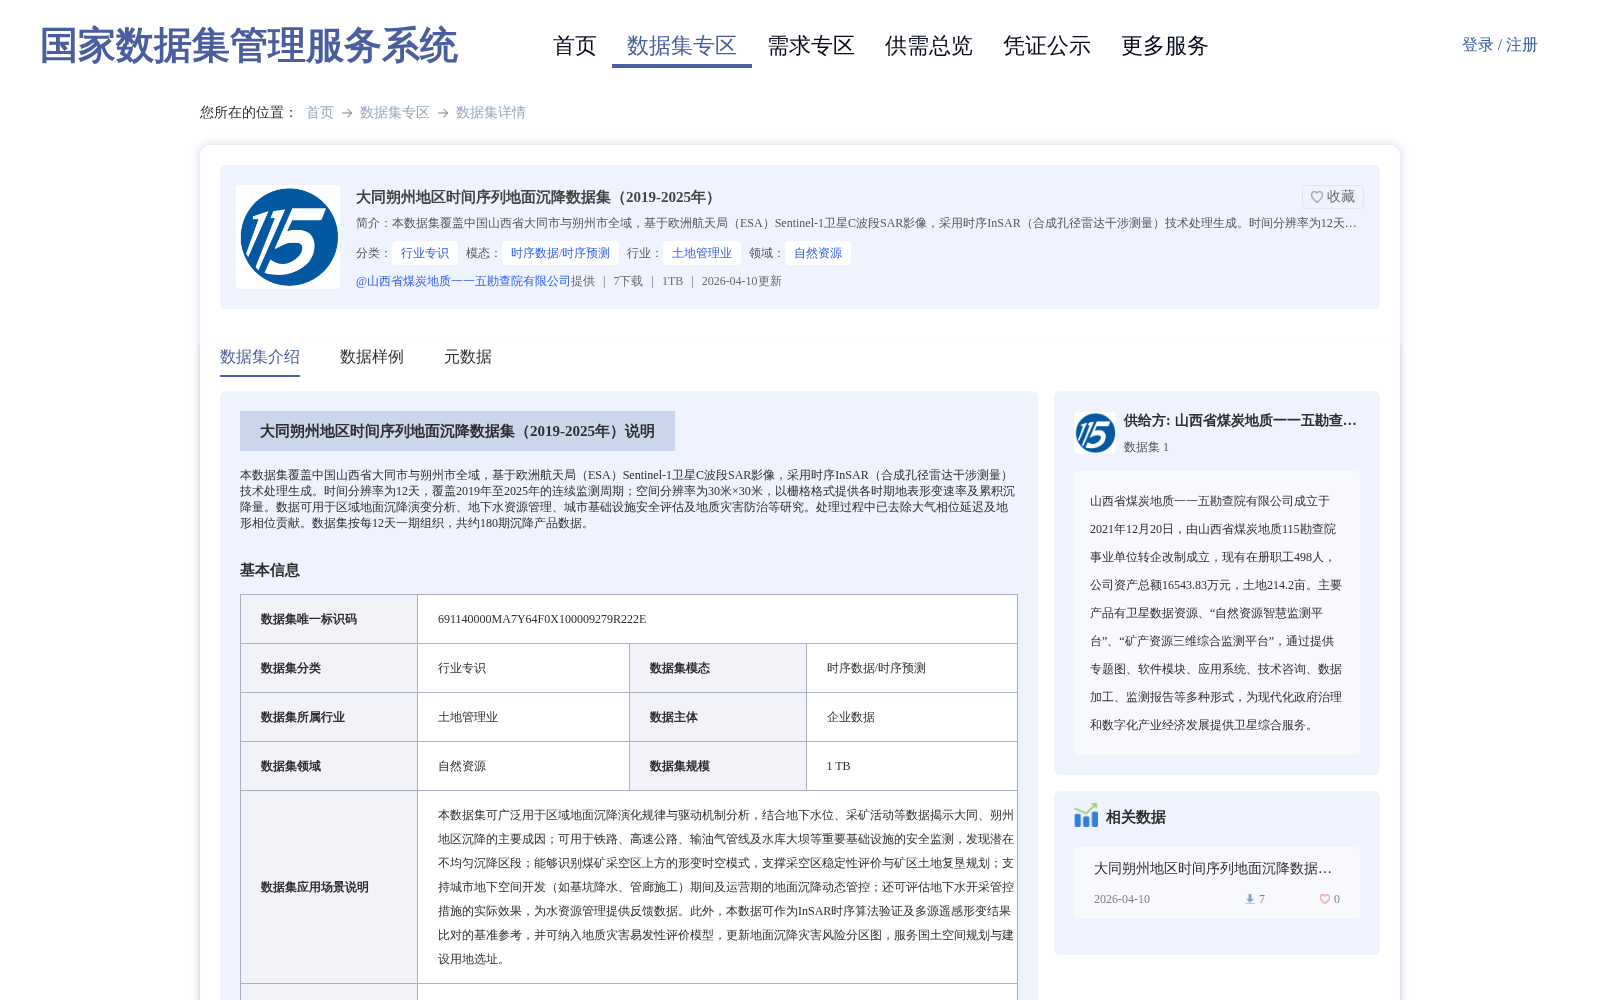Click the 2026-04-10 date in related data
Screen dimensions: 1600x1000
(x=1122, y=899)
